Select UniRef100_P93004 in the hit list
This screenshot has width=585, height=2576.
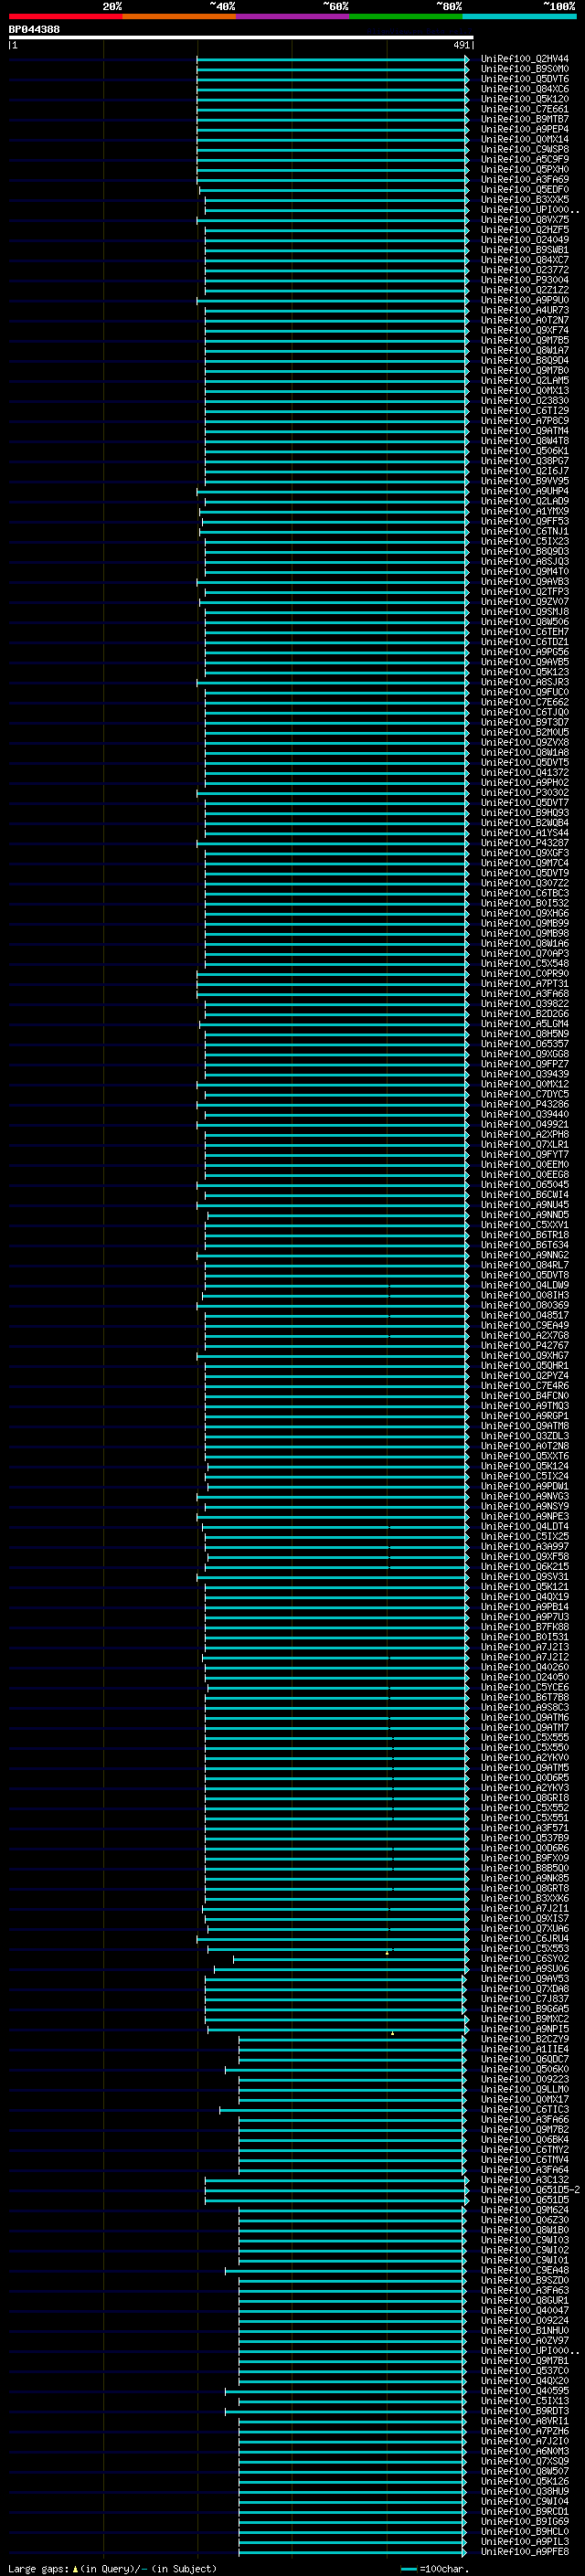coord(525,280)
